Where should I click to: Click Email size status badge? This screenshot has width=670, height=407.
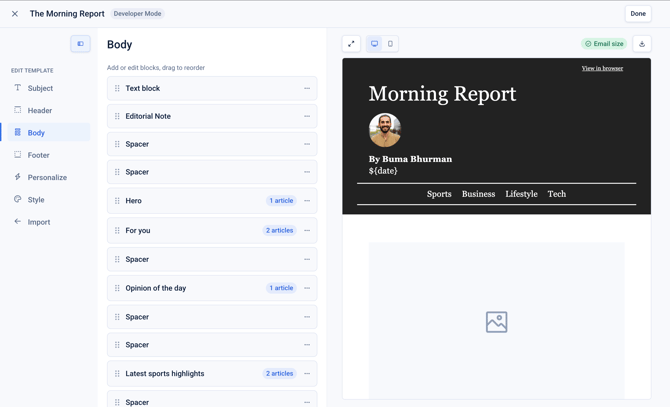coord(604,44)
